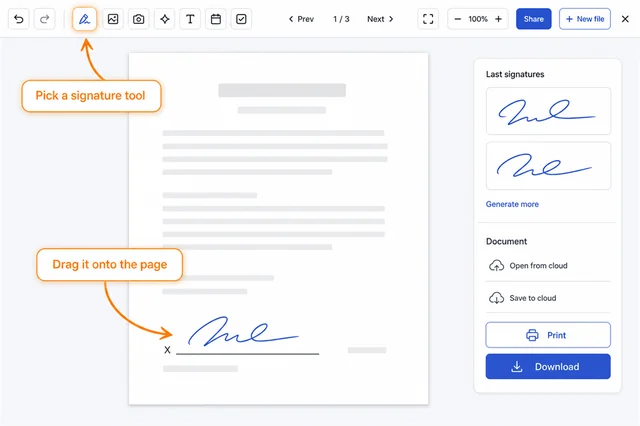This screenshot has height=426, width=640.
Task: Click the Generate more link
Action: coord(512,204)
